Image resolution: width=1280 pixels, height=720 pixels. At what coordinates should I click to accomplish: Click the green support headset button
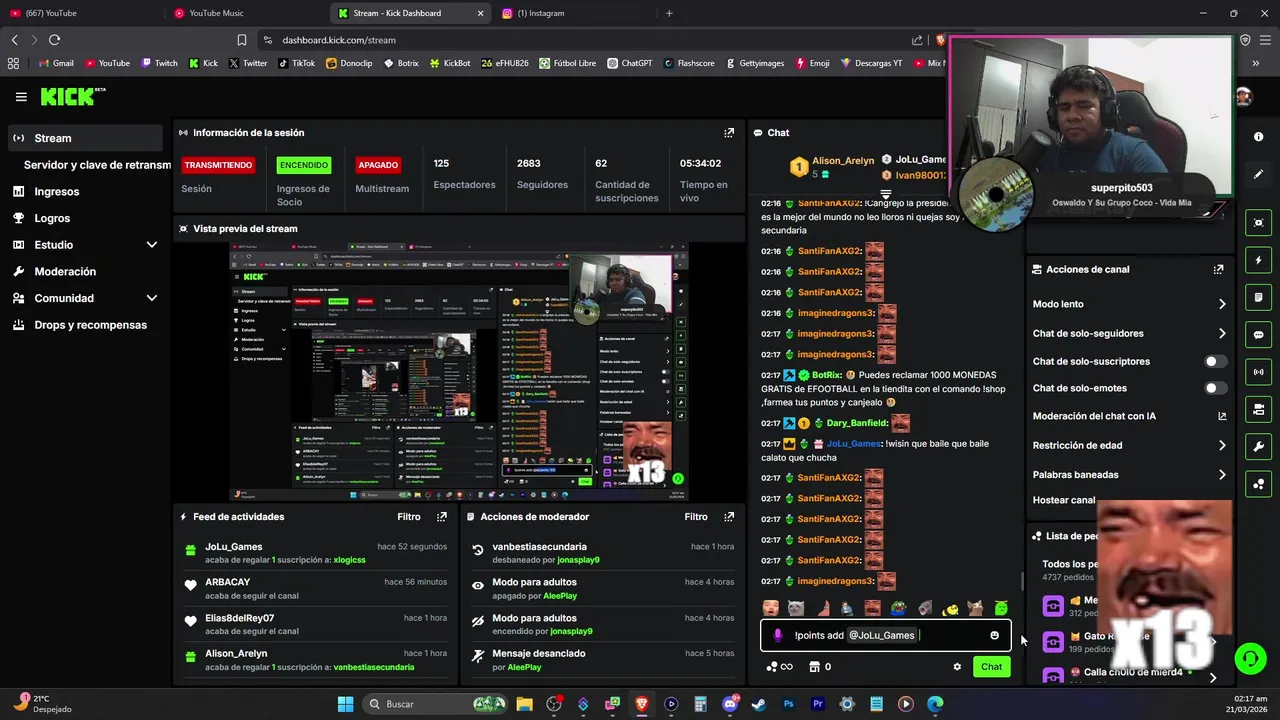point(1250,658)
